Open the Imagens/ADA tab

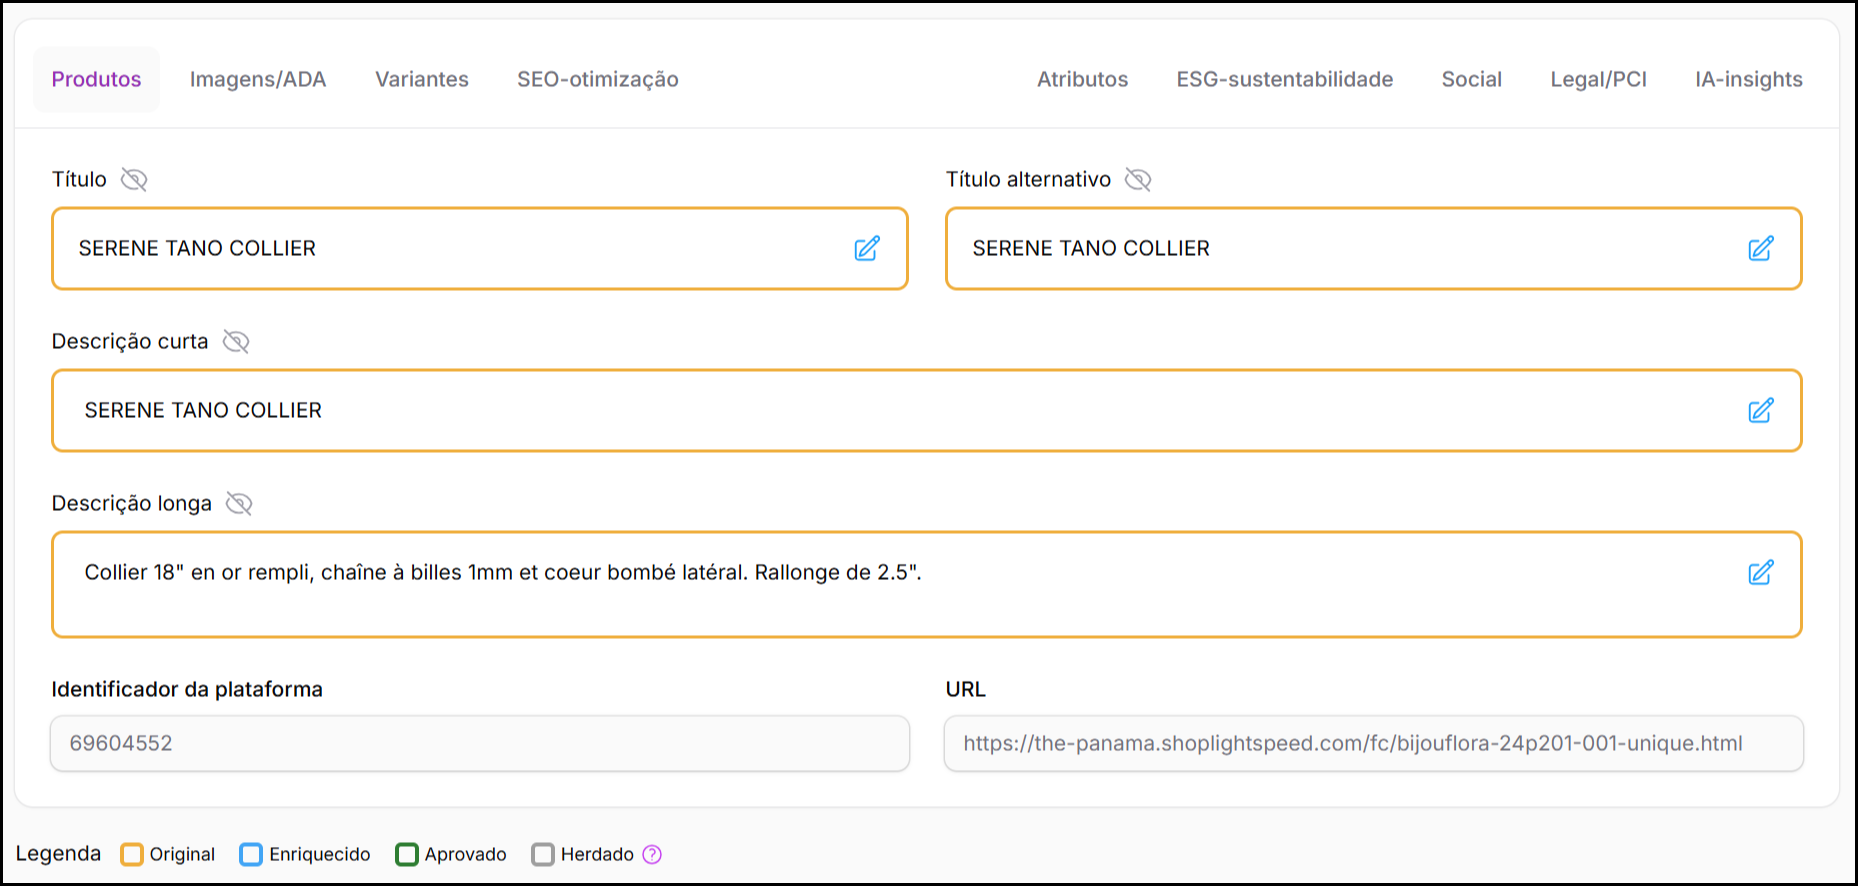258,79
